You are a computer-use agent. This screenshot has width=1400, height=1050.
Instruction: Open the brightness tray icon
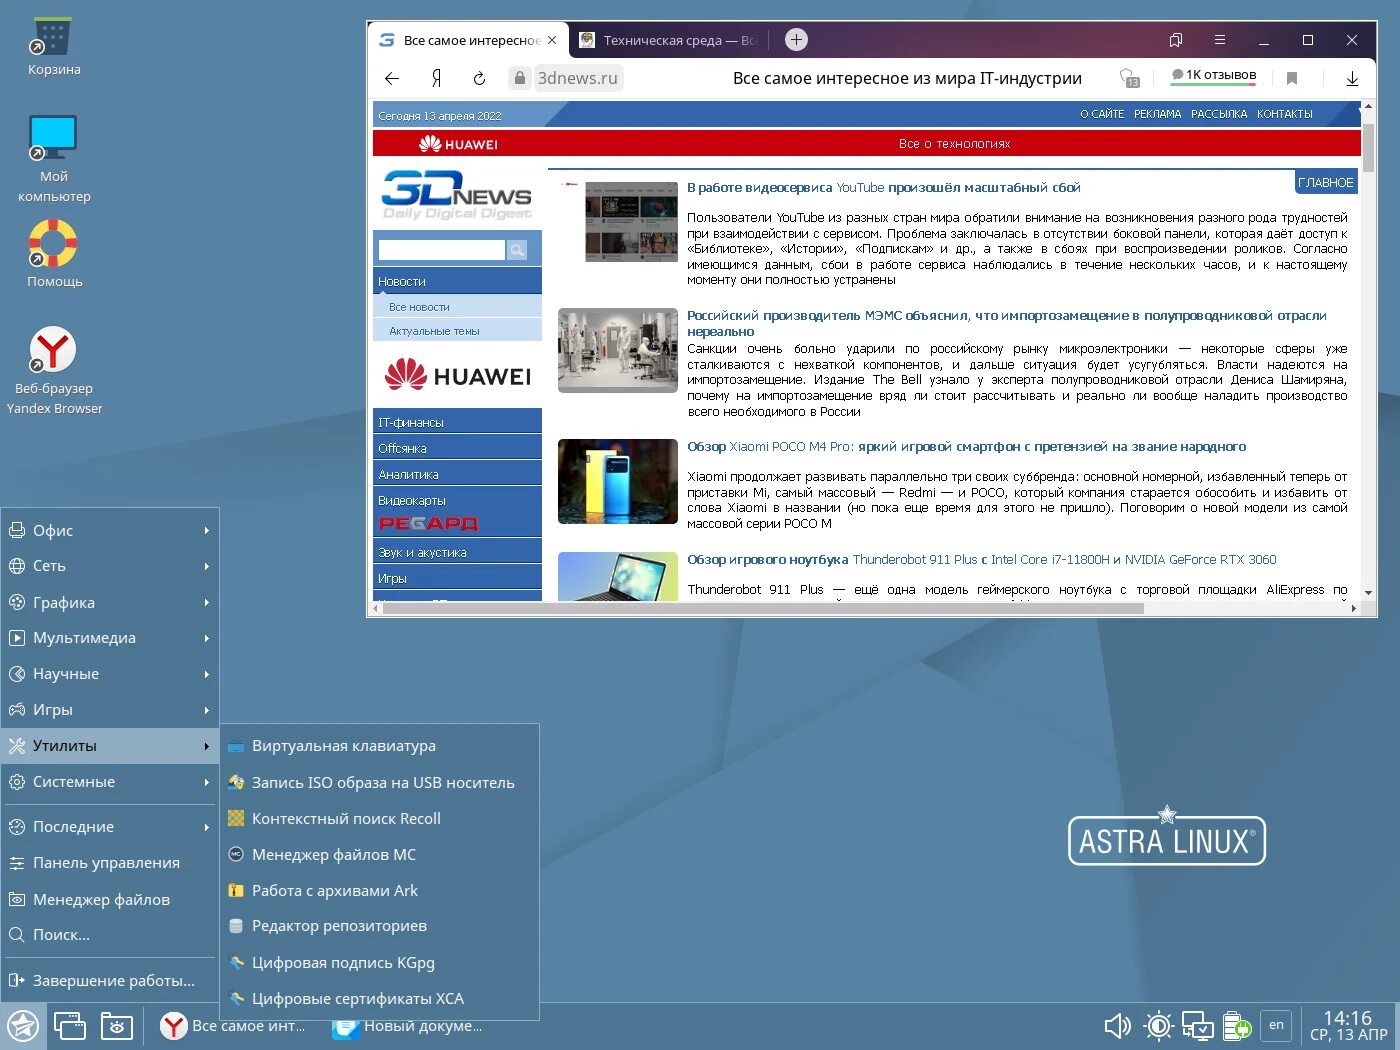(x=1159, y=1026)
